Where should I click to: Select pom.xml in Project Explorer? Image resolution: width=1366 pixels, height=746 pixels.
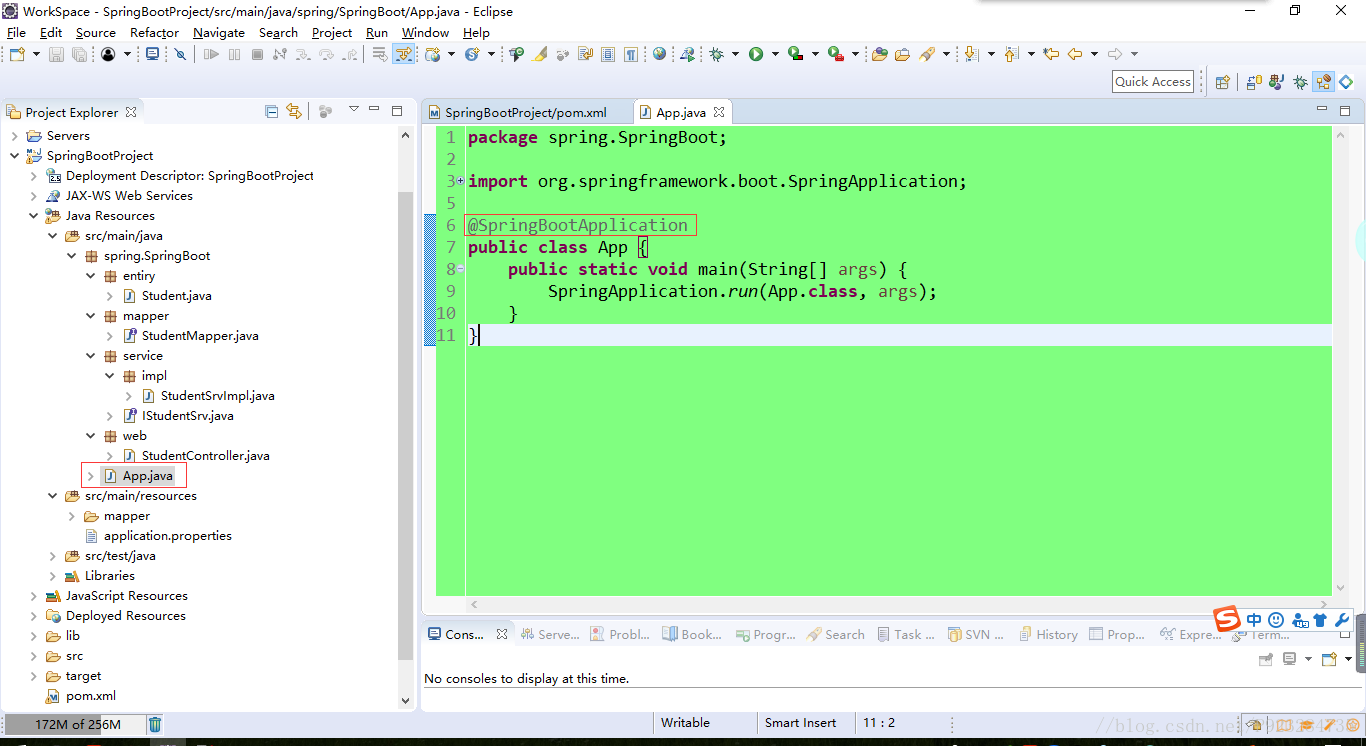point(91,695)
